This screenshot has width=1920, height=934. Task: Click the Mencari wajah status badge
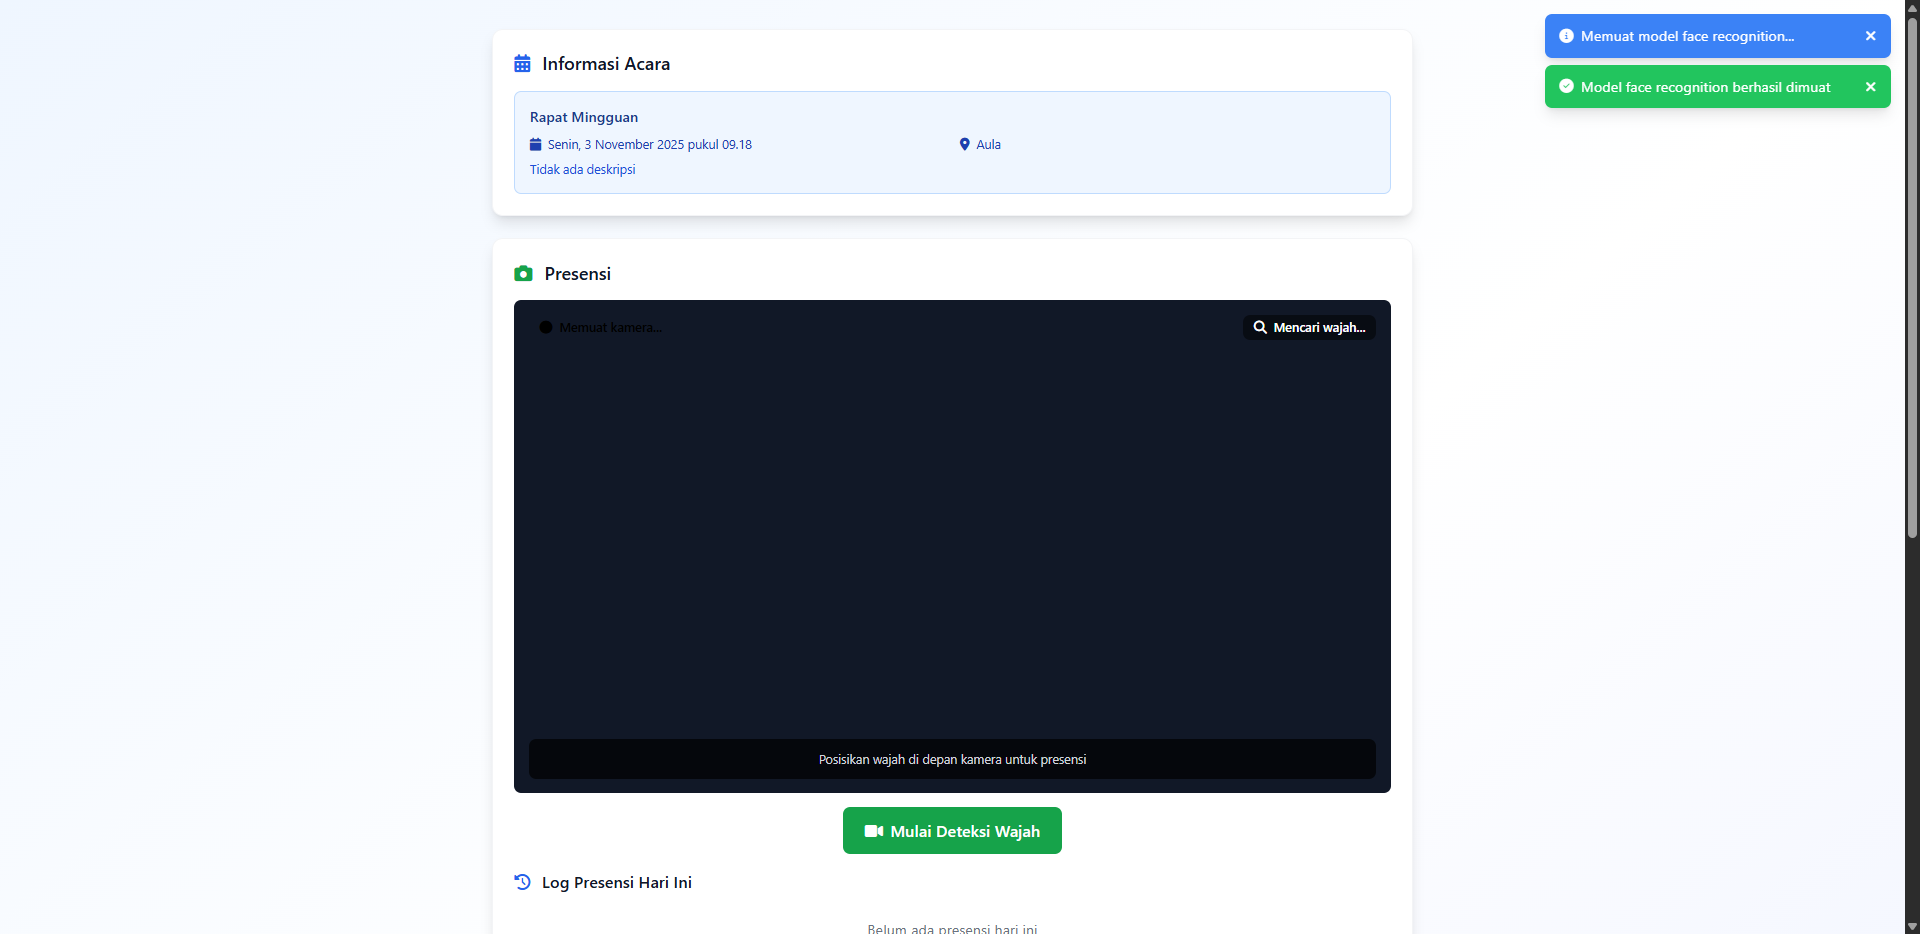pyautogui.click(x=1309, y=327)
